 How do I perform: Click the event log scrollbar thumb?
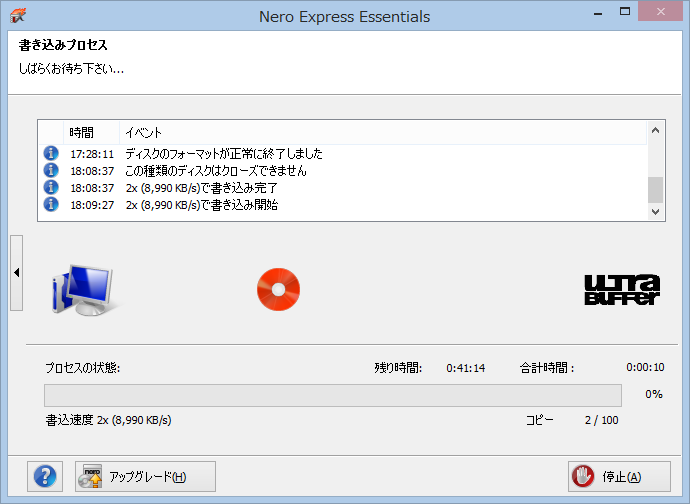[x=655, y=190]
